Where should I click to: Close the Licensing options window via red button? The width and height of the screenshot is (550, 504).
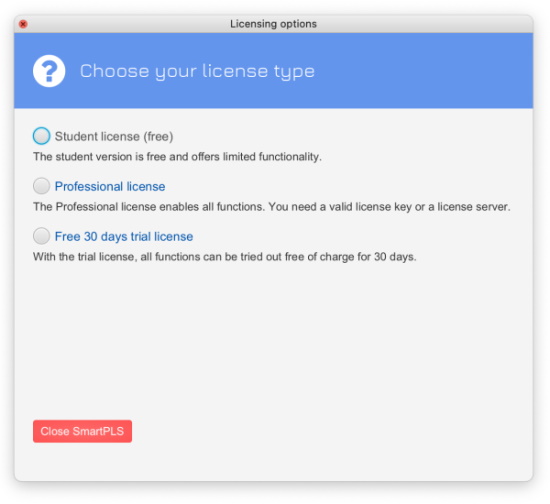coord(23,24)
